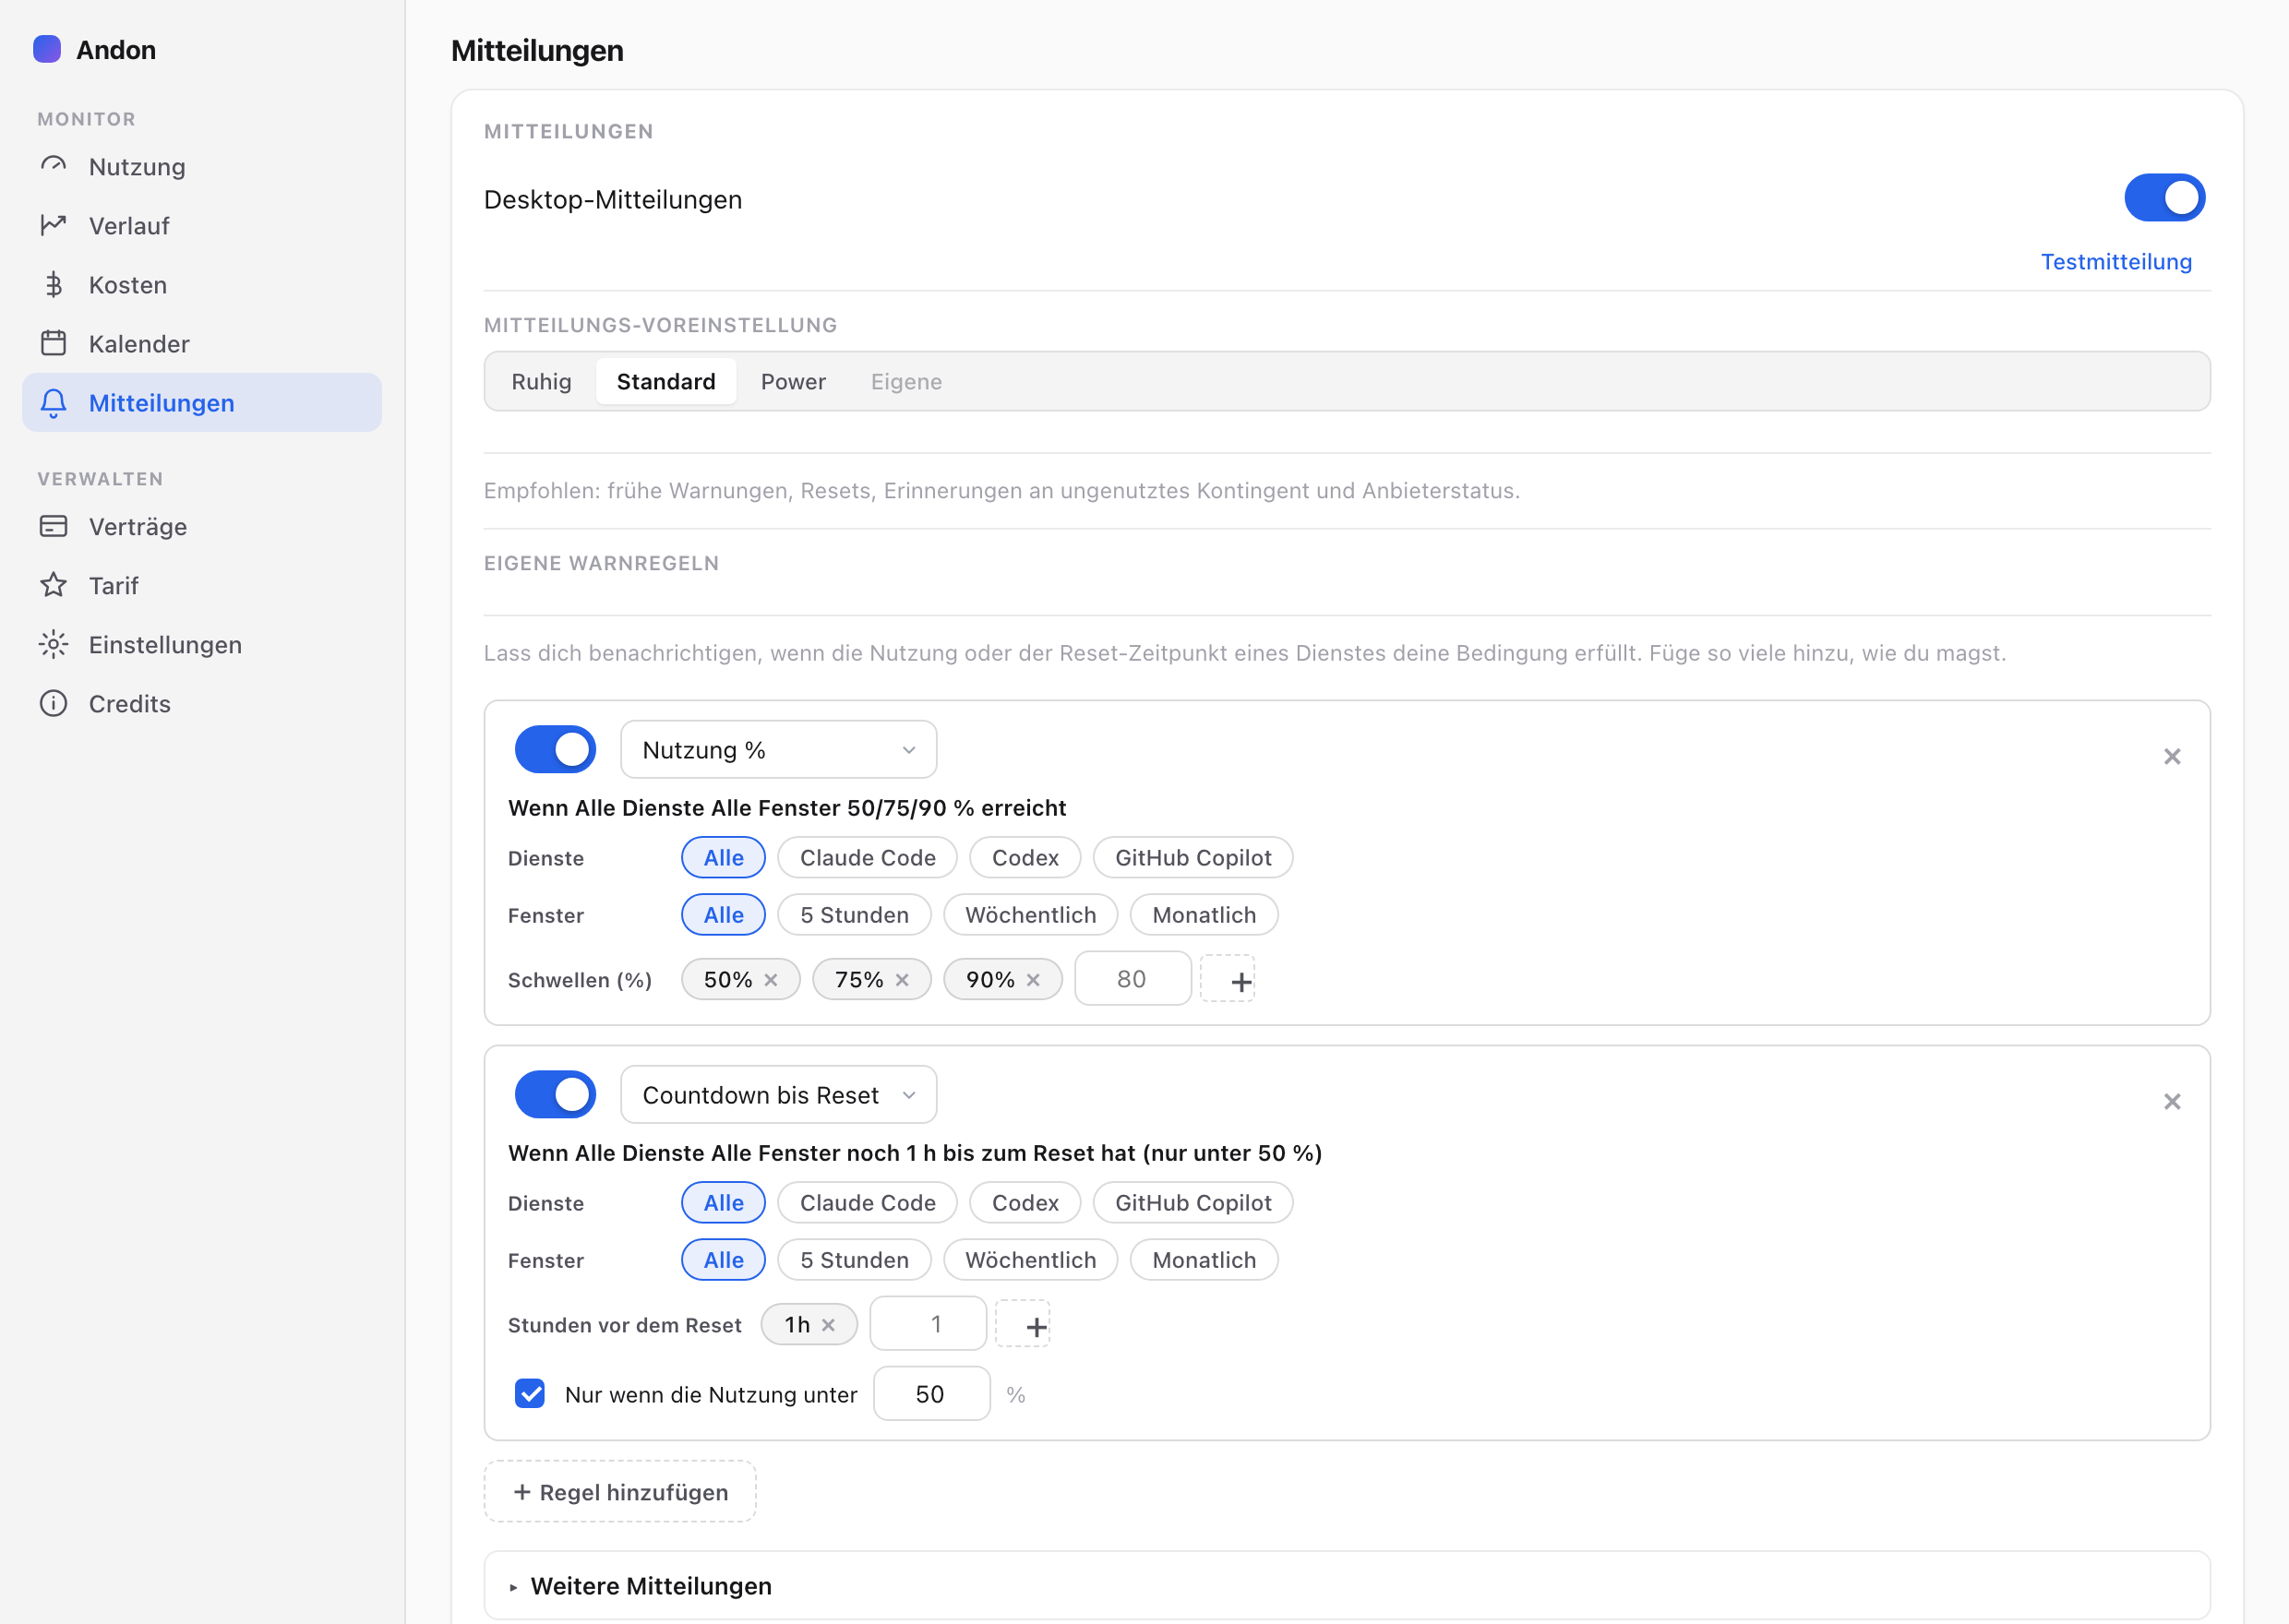2289x1624 pixels.
Task: Open the Countdown bis Reset dropdown
Action: tap(778, 1094)
